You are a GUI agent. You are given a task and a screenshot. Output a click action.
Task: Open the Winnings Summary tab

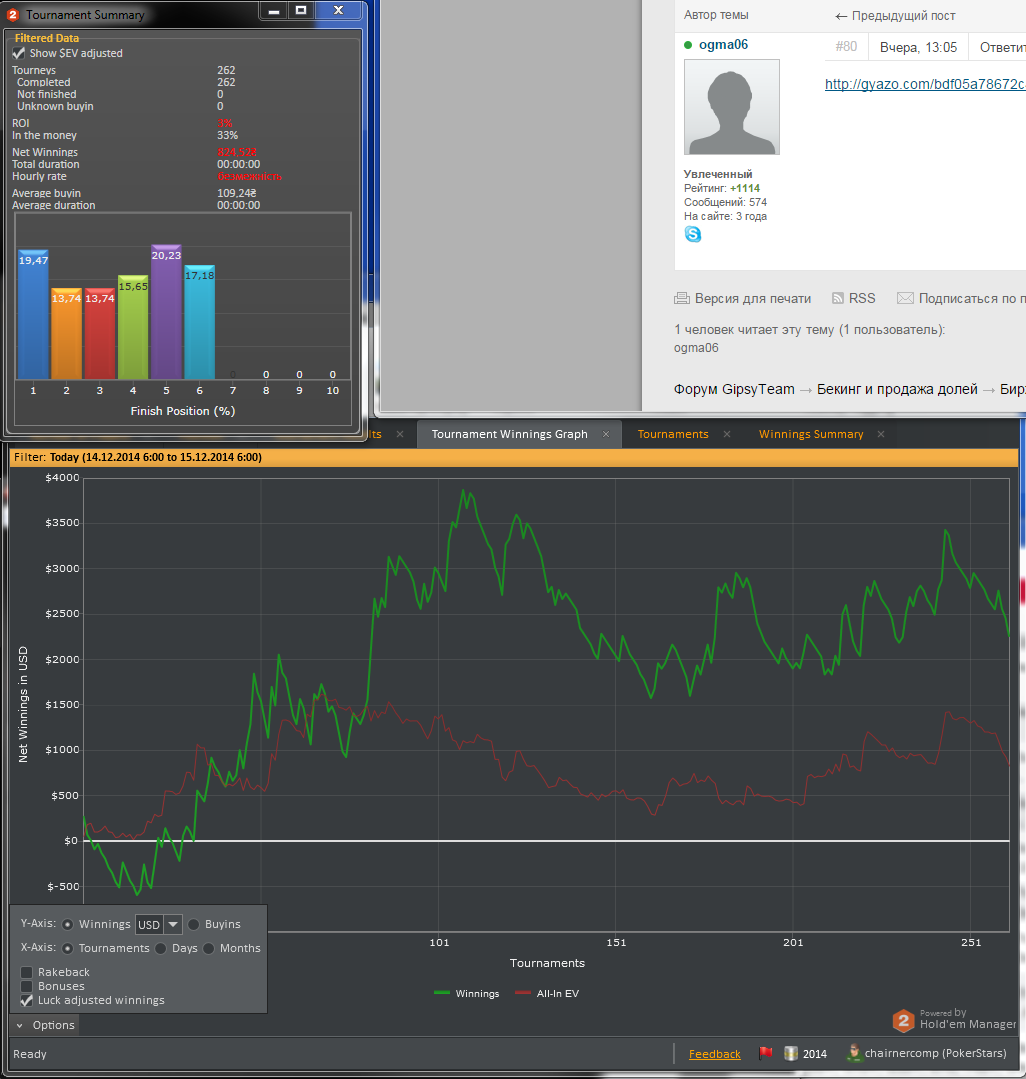pos(811,434)
